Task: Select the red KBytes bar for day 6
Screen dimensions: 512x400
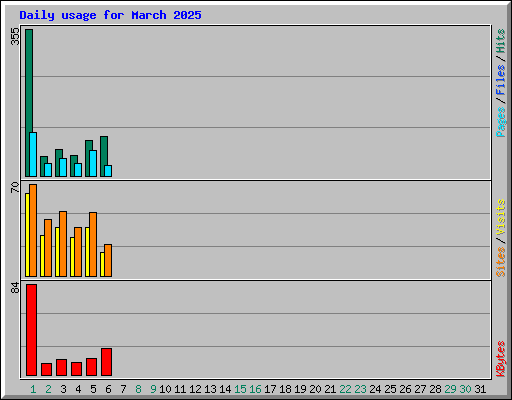Action: (106, 362)
